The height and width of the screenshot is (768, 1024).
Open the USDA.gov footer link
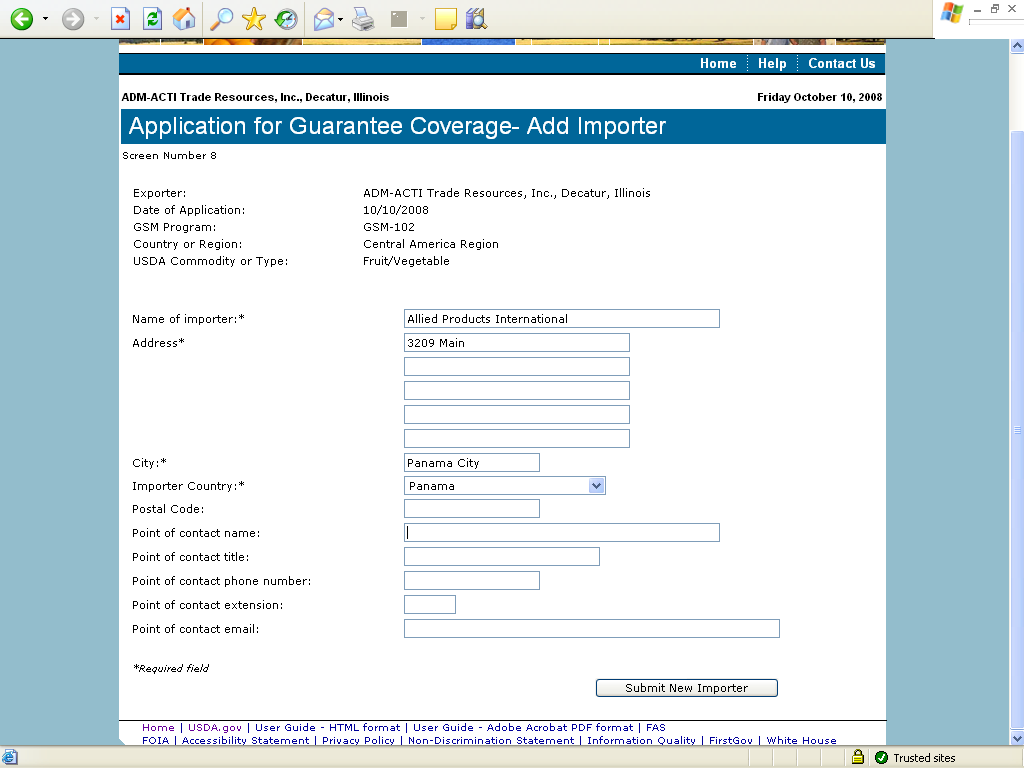(215, 728)
